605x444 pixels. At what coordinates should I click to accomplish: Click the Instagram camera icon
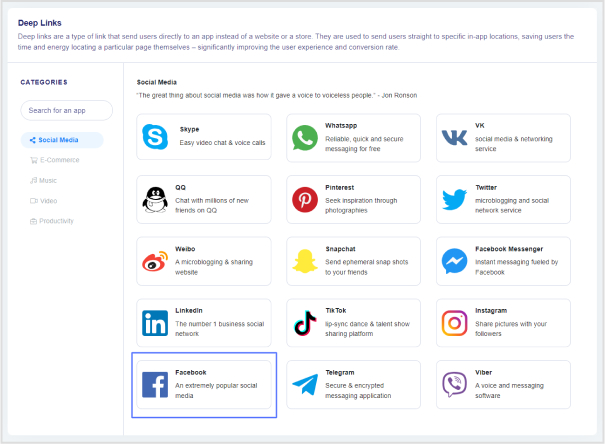[x=455, y=323]
